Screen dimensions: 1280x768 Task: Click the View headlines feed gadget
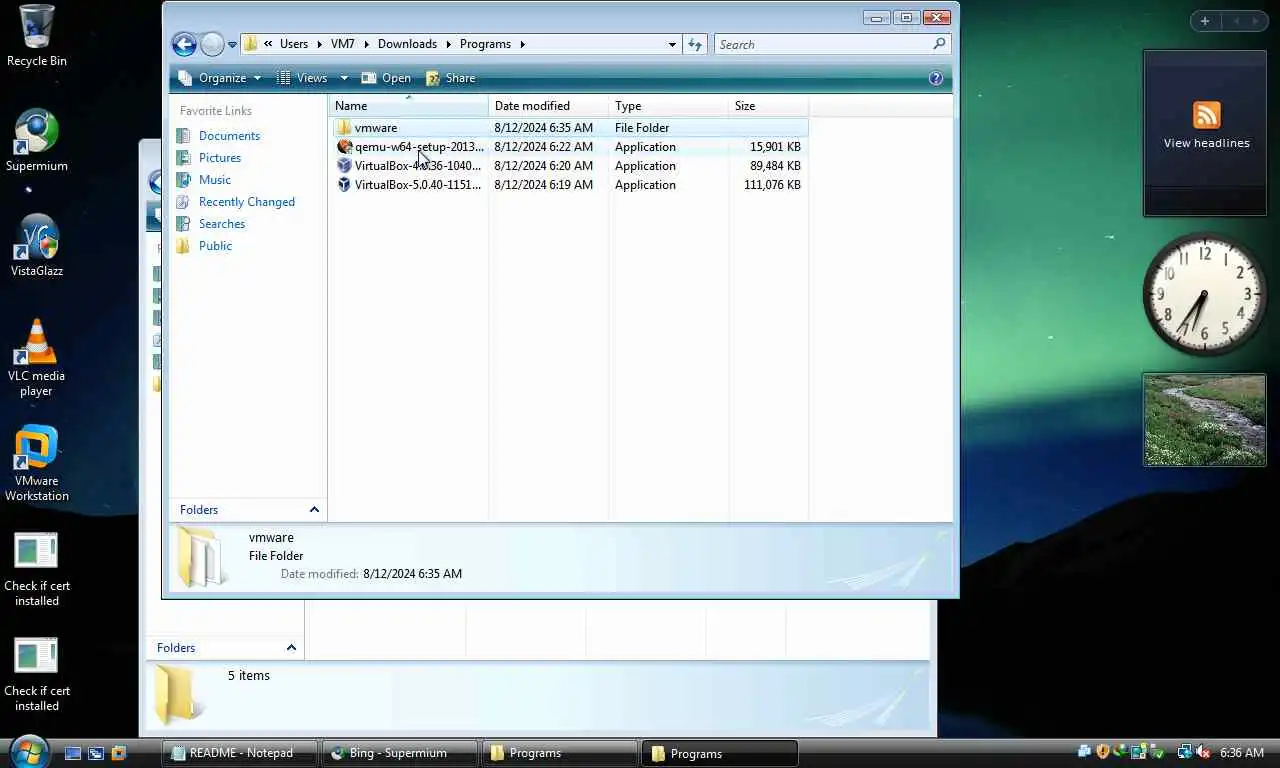[1206, 132]
